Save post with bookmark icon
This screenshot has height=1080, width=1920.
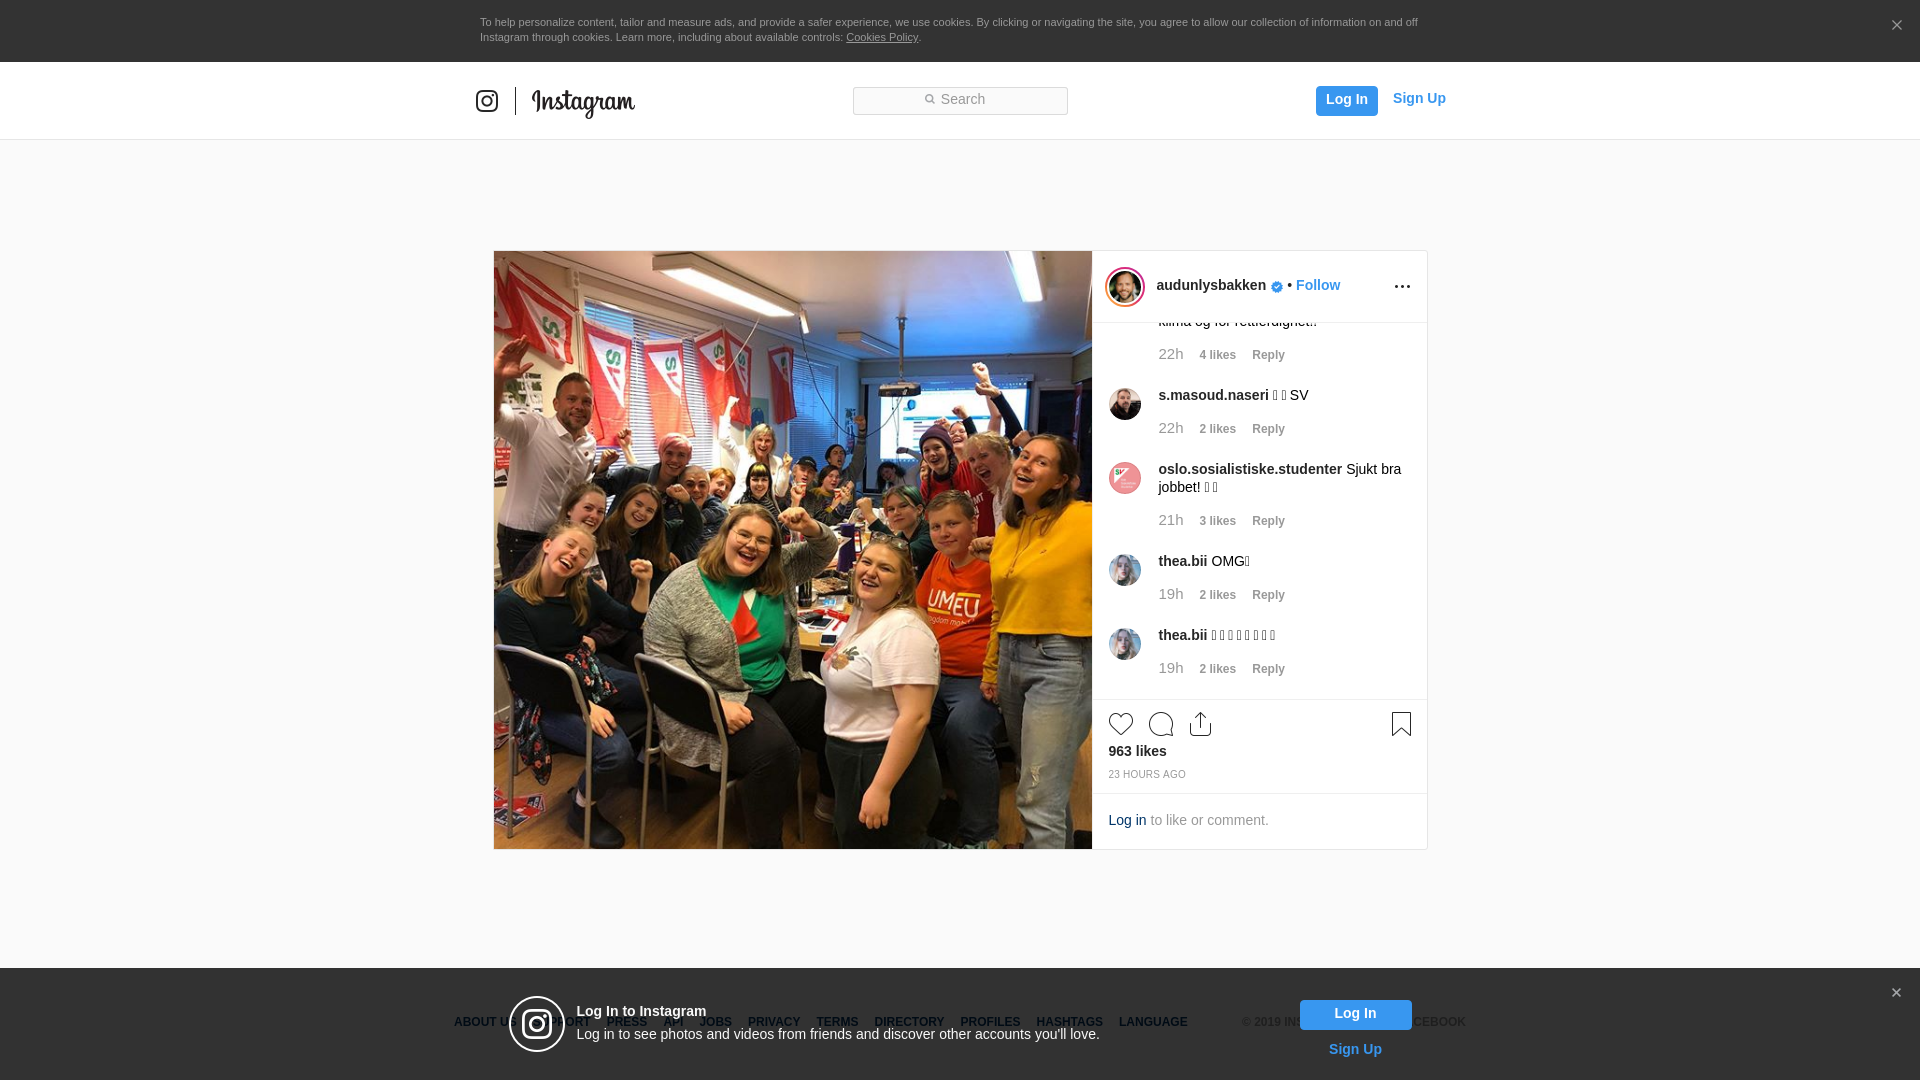click(1401, 724)
